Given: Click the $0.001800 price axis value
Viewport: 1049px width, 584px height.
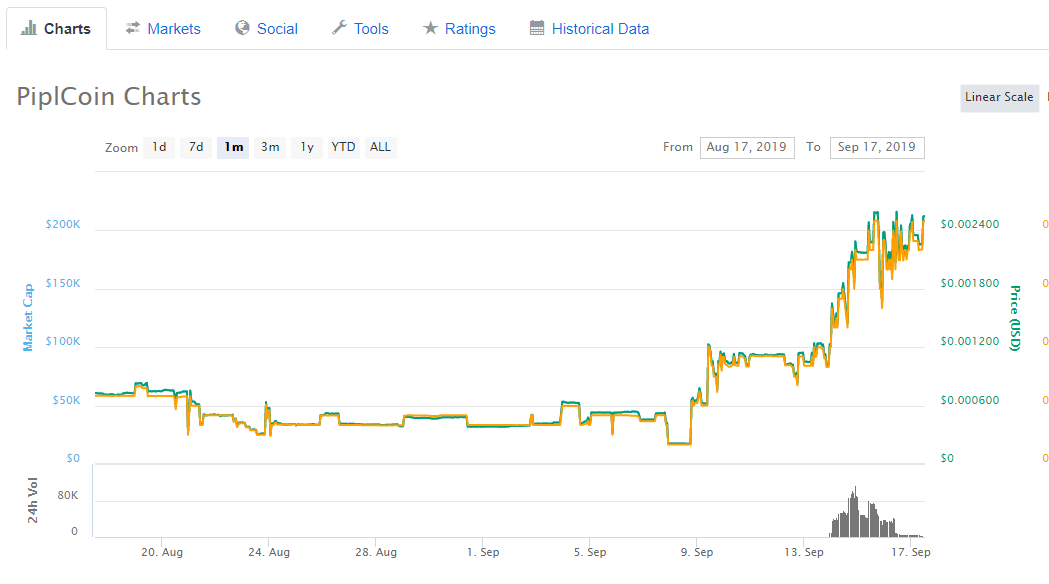Looking at the screenshot, I should coord(969,283).
